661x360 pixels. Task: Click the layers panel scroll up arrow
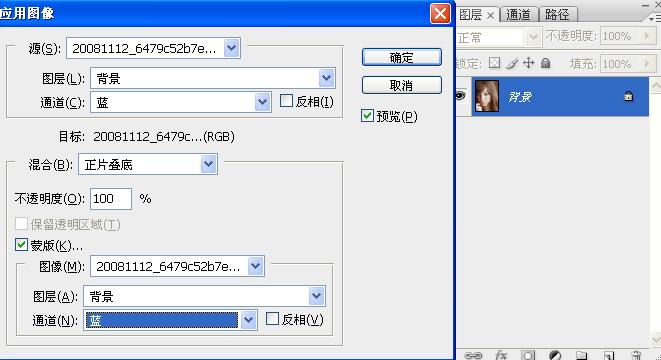656,86
